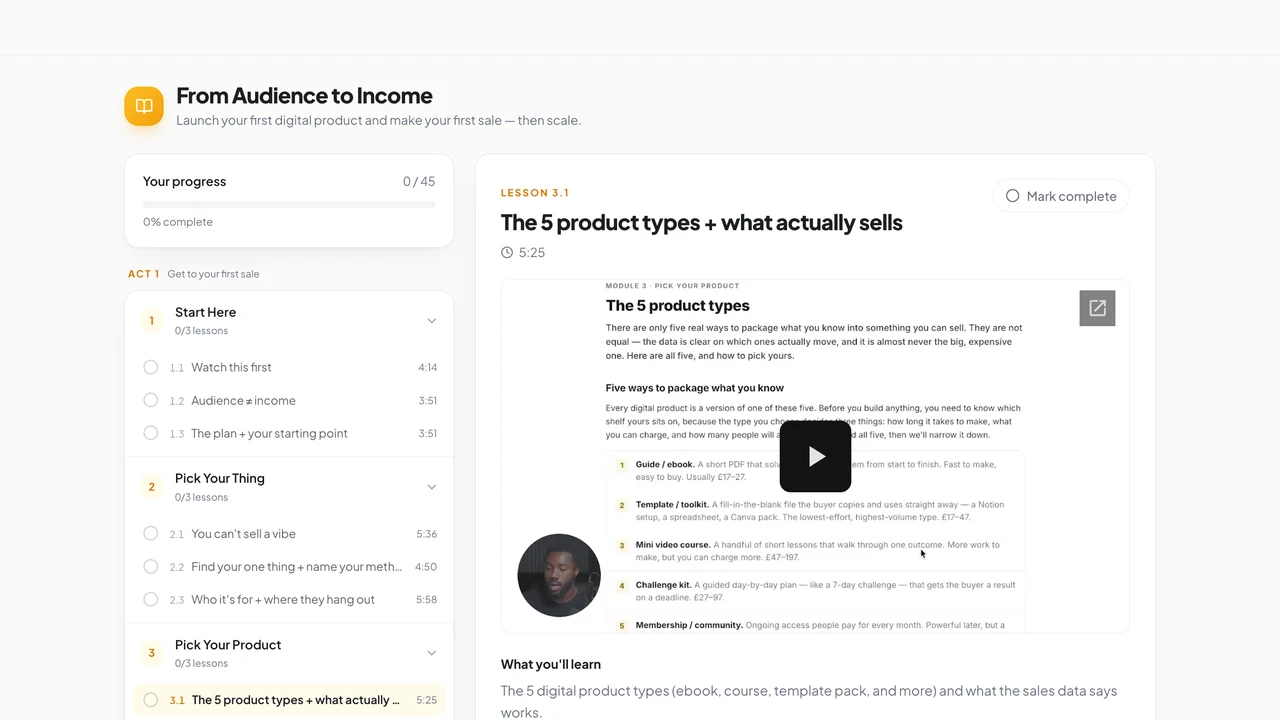
Task: Collapse the Pick Your Product module chevron
Action: [432, 653]
